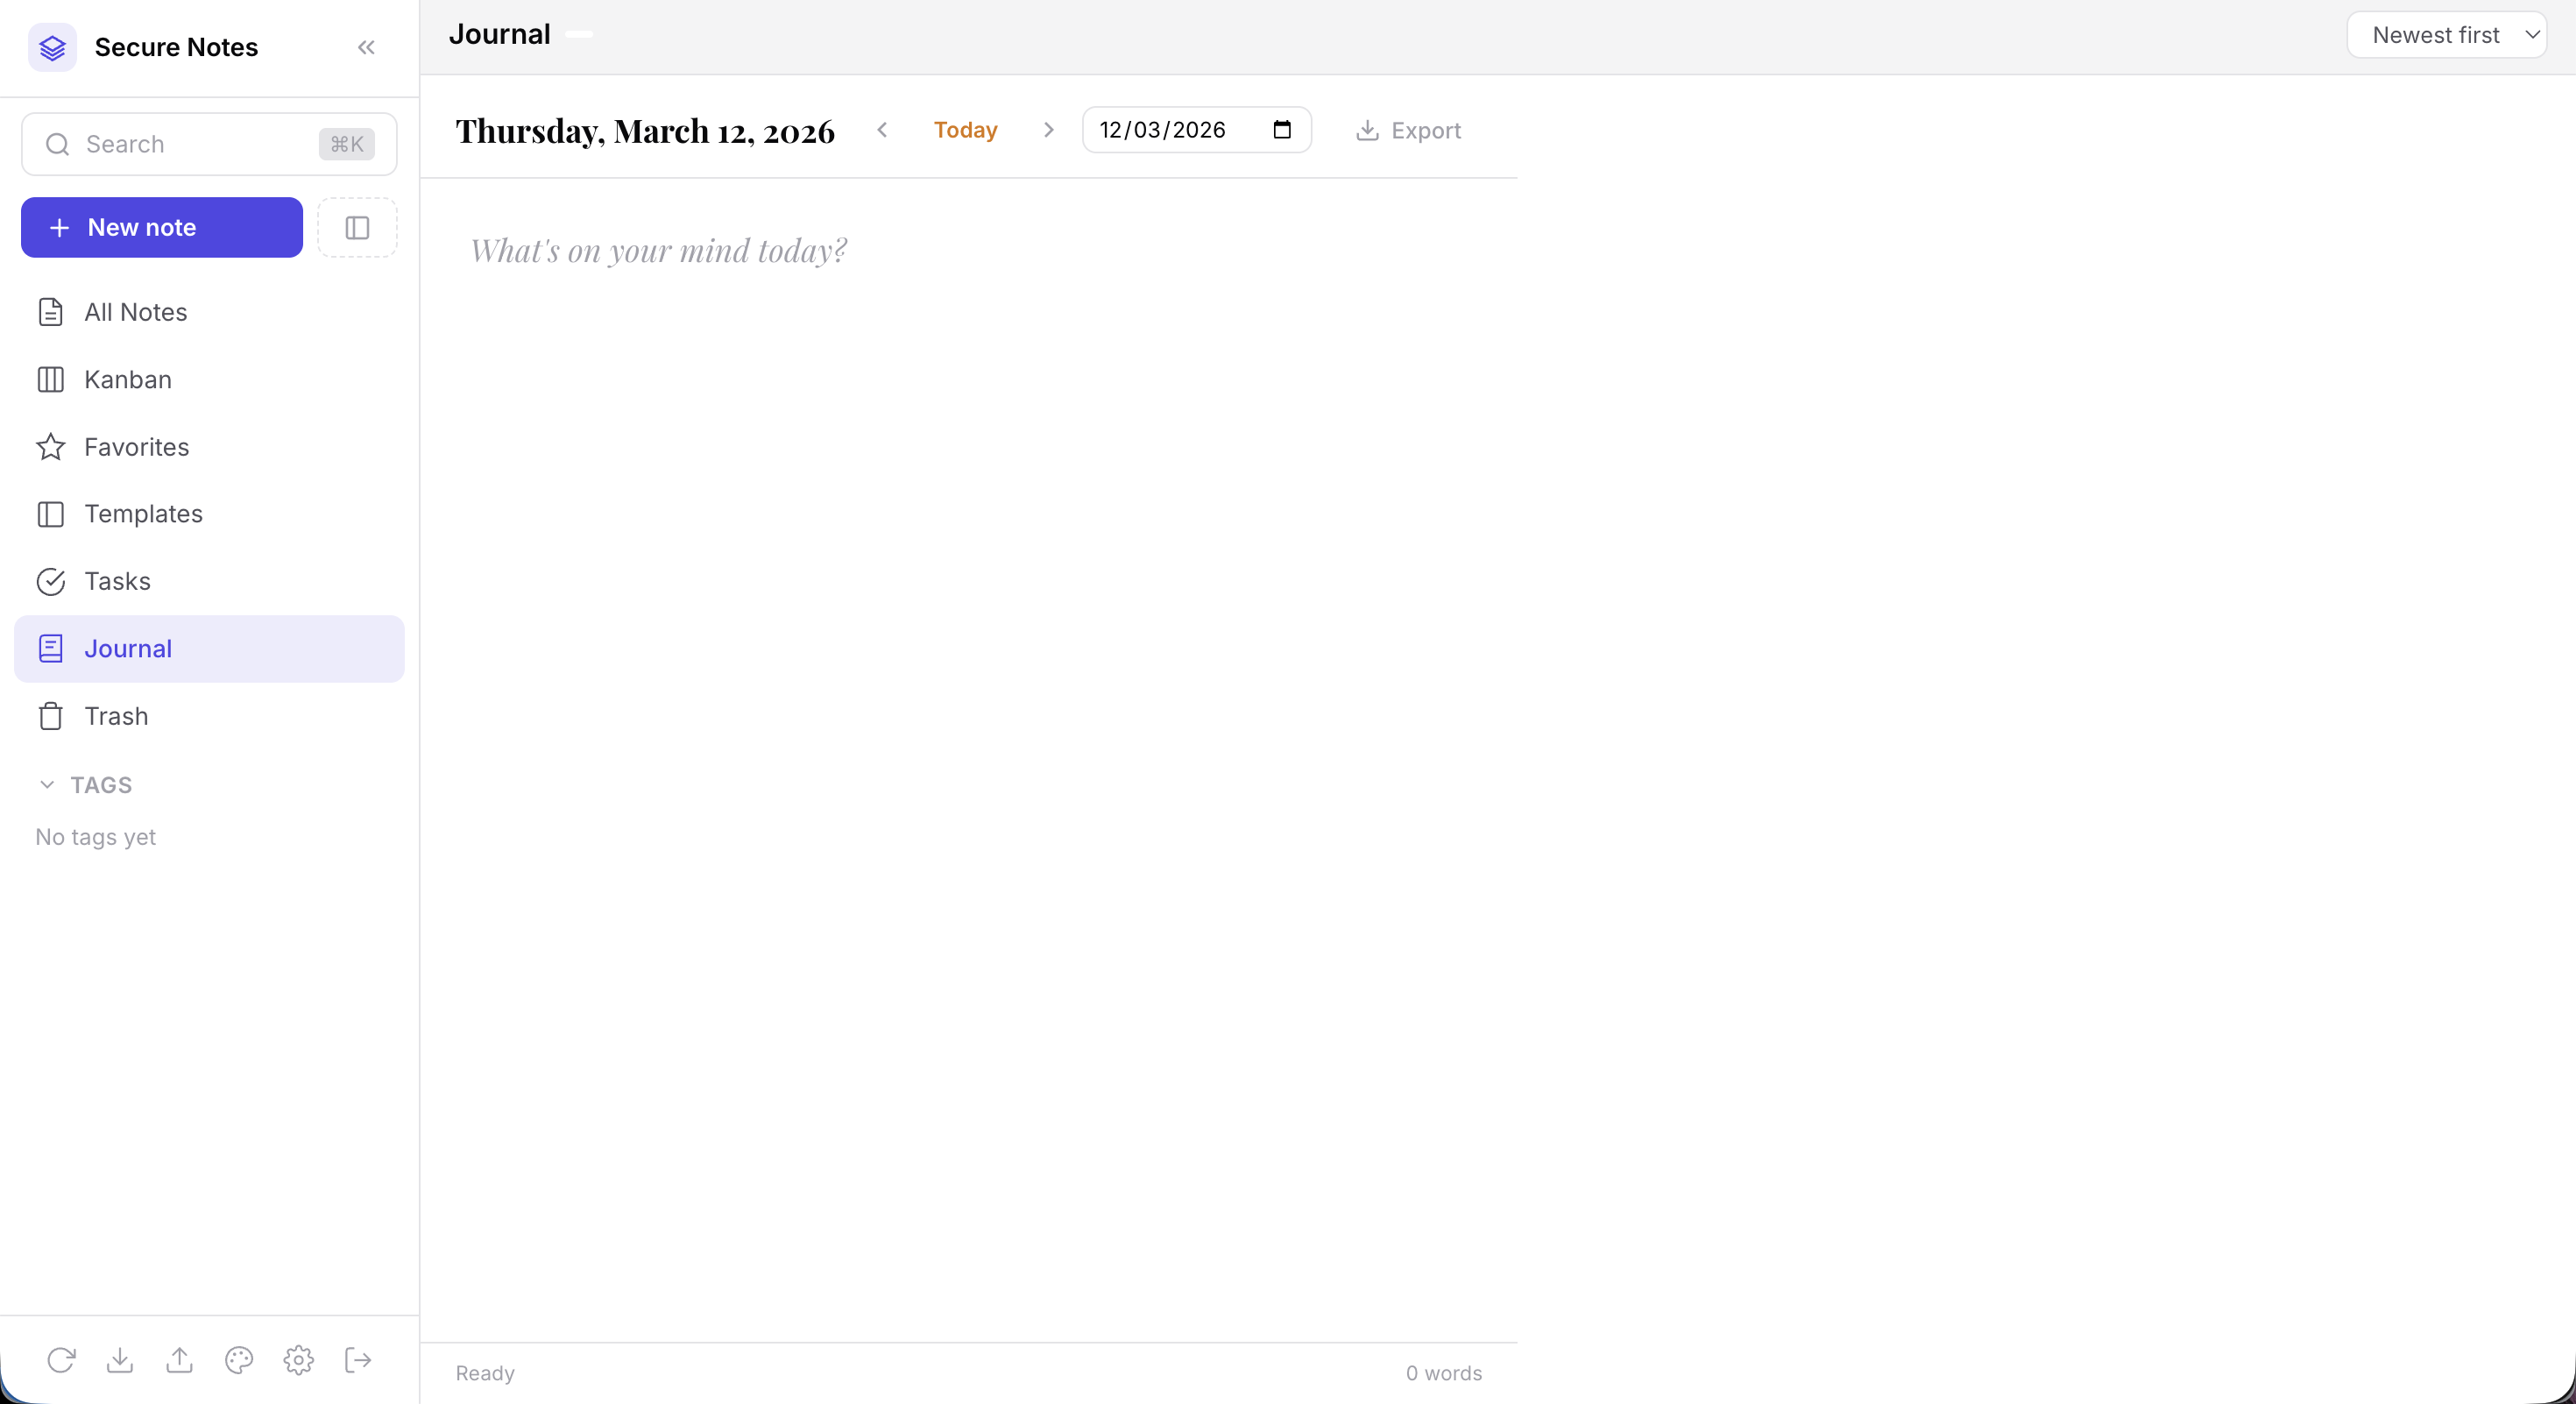This screenshot has width=2576, height=1404.
Task: Open the settings gear
Action: [x=298, y=1360]
